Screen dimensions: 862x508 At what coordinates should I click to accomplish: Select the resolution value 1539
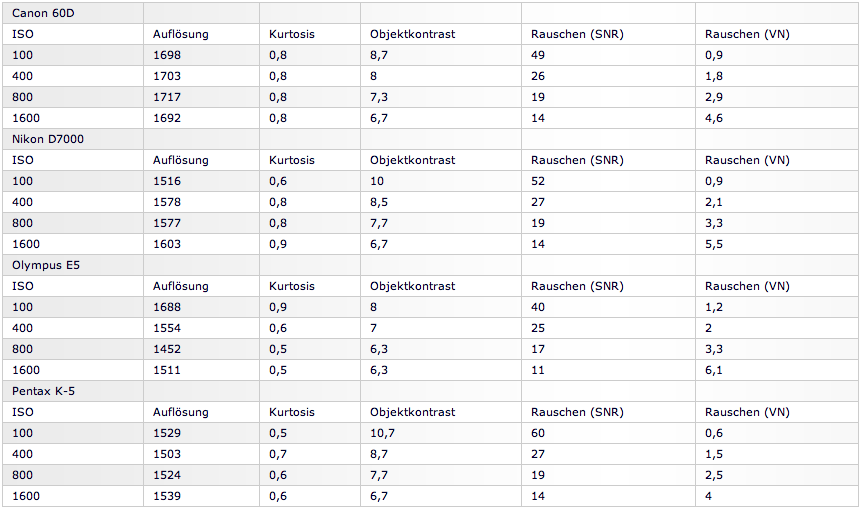click(167, 496)
